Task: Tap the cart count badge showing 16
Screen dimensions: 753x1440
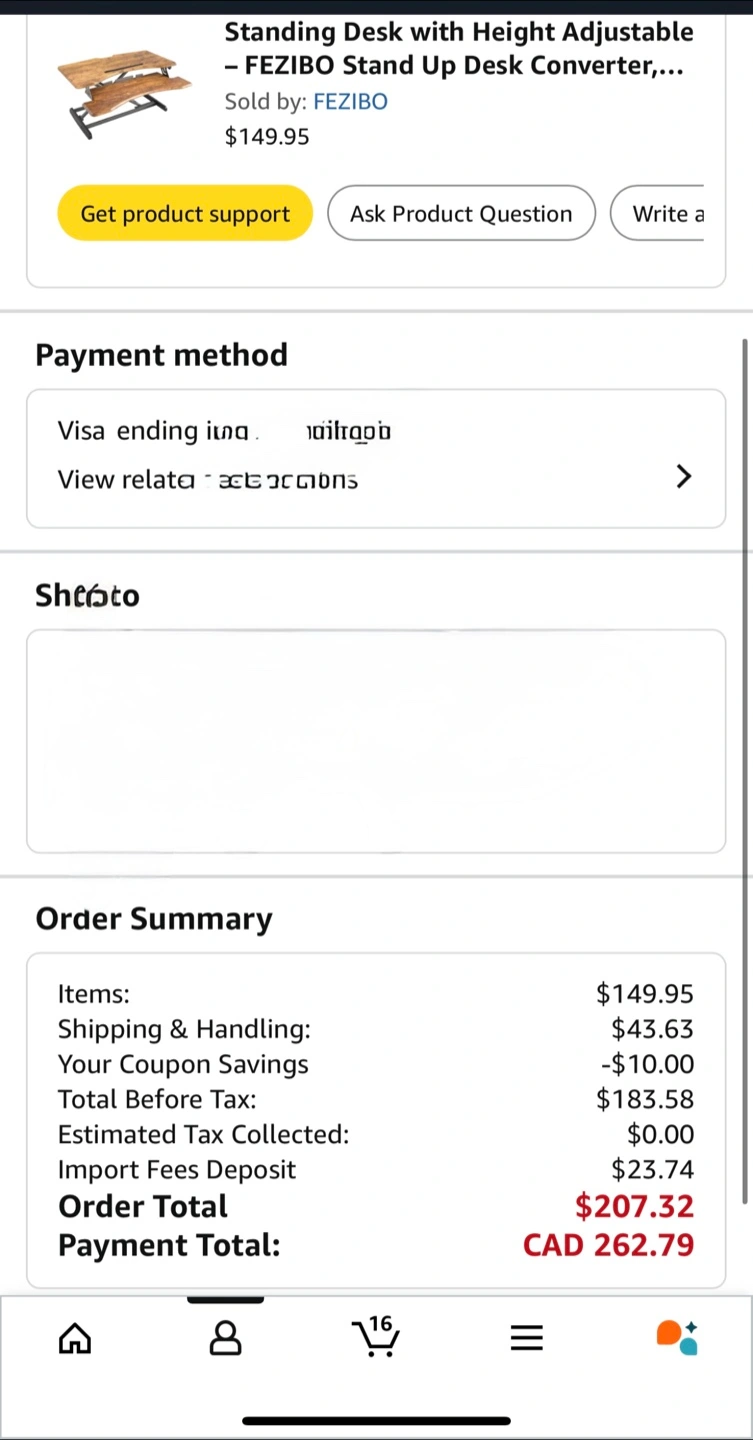Action: pyautogui.click(x=380, y=1324)
